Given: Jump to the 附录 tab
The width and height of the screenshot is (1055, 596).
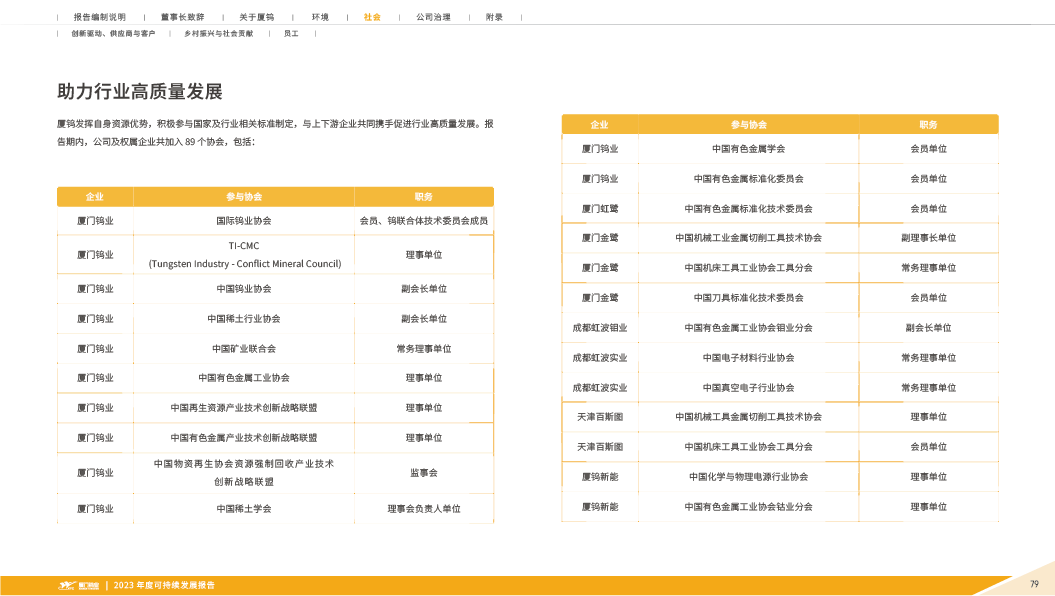Looking at the screenshot, I should (x=494, y=17).
